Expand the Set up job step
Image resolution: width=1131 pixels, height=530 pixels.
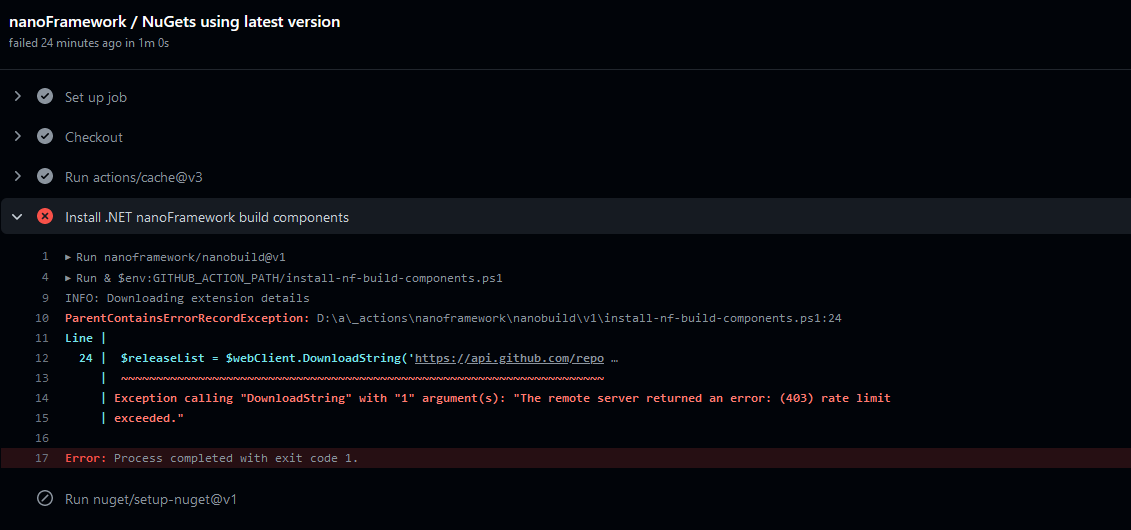tap(18, 97)
